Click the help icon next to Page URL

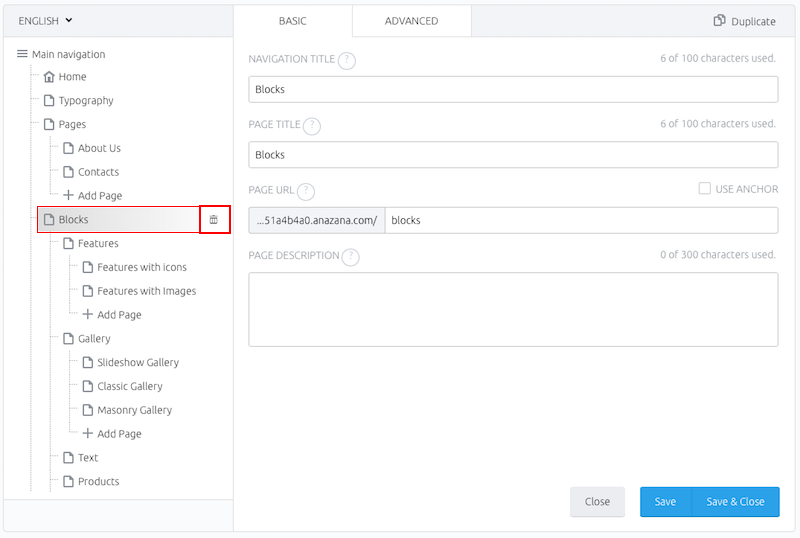[x=306, y=191]
